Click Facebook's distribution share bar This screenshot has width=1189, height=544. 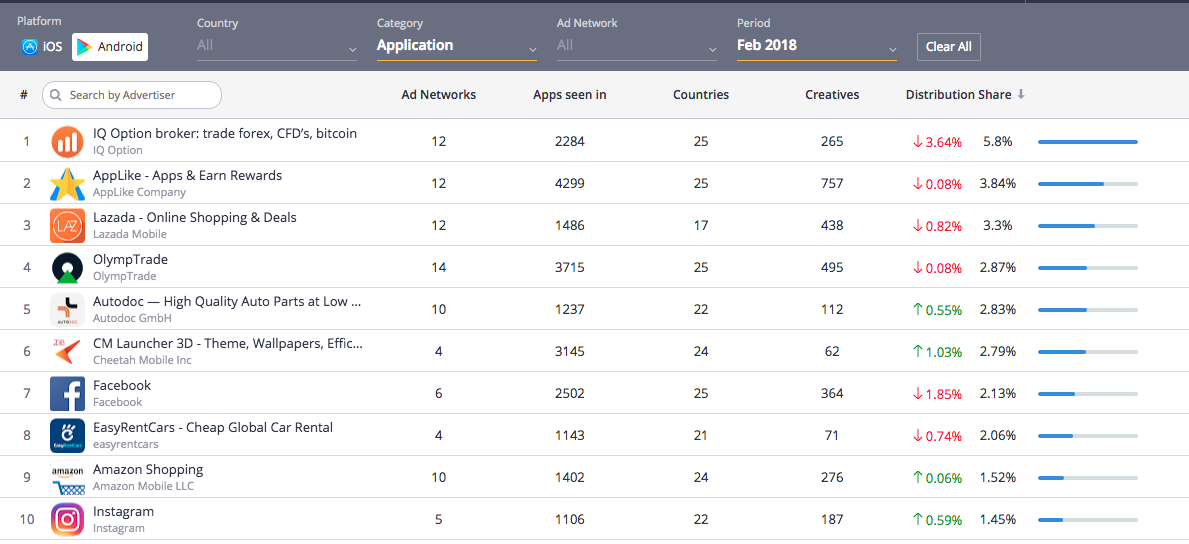[x=1087, y=394]
